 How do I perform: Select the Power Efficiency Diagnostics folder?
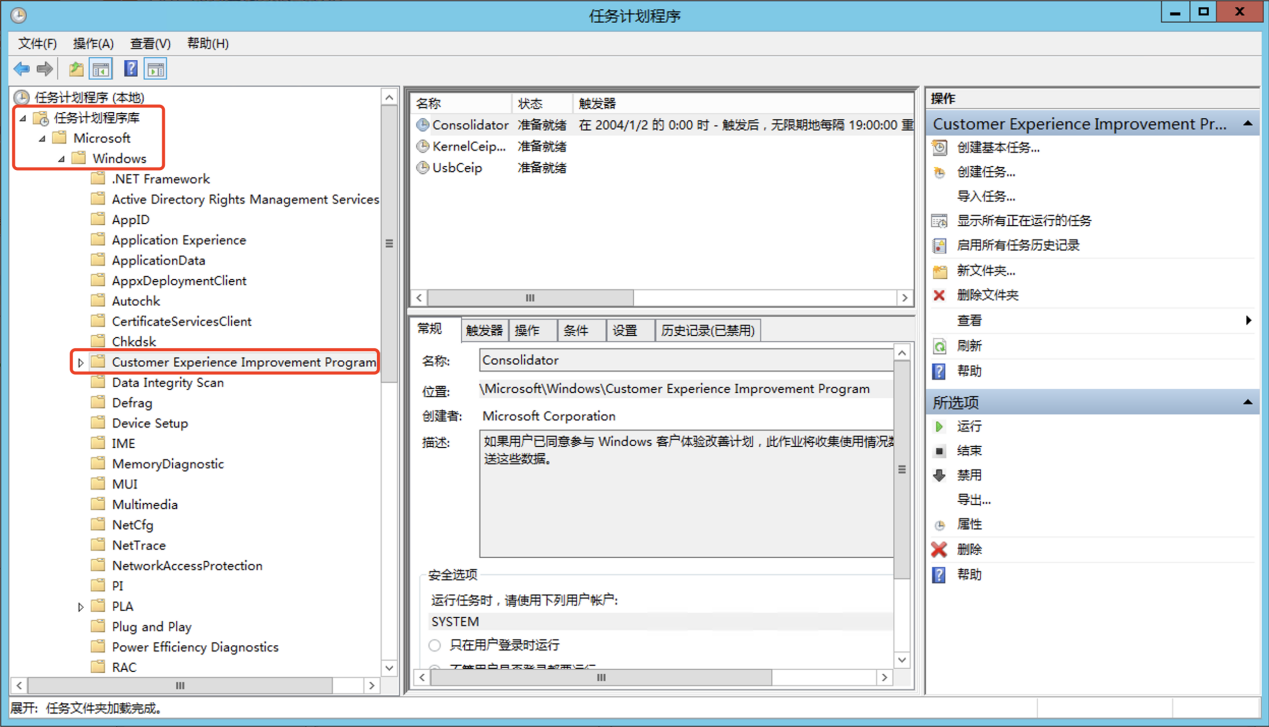click(x=195, y=647)
